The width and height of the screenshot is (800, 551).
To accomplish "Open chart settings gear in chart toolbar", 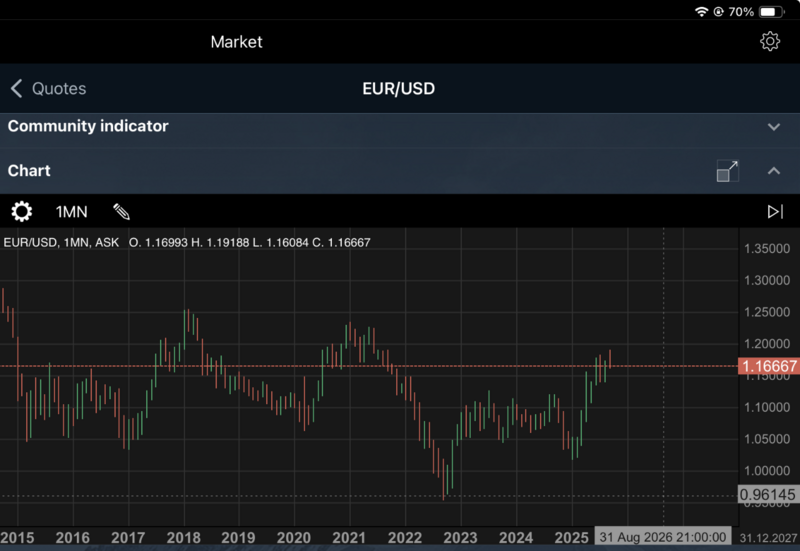I will click(x=21, y=212).
